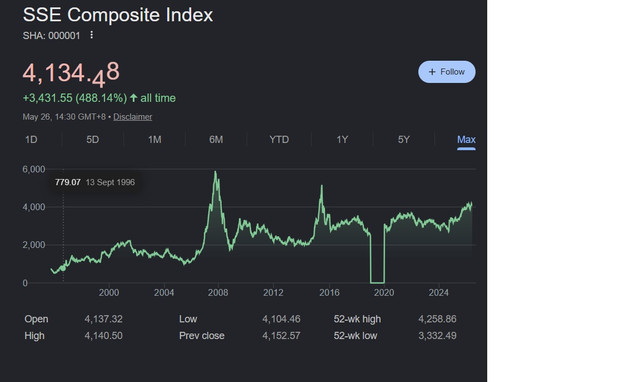Choose the YTD range tab
640x382 pixels.
tap(279, 140)
